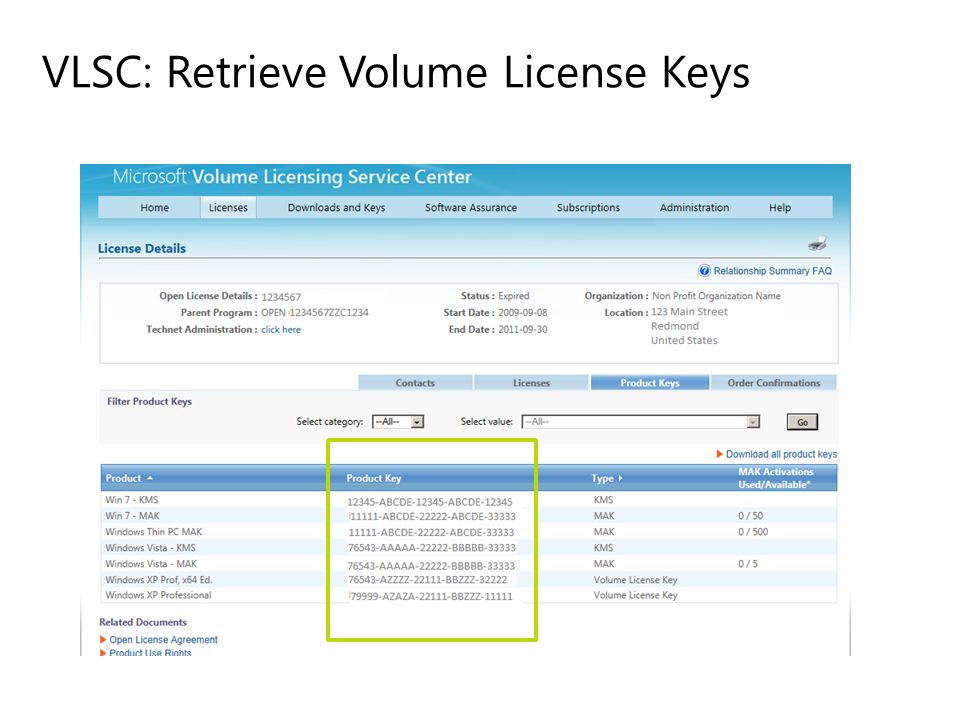Click the Go button
This screenshot has height=720, width=960.
tap(802, 422)
